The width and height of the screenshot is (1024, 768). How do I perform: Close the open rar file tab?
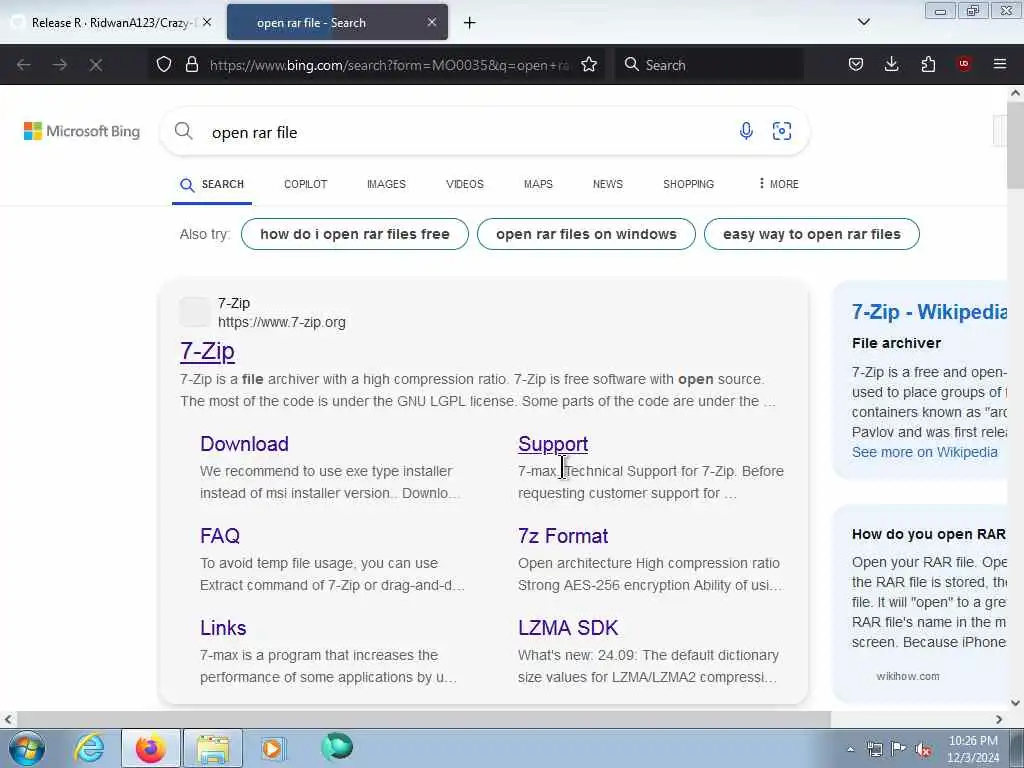coord(432,22)
